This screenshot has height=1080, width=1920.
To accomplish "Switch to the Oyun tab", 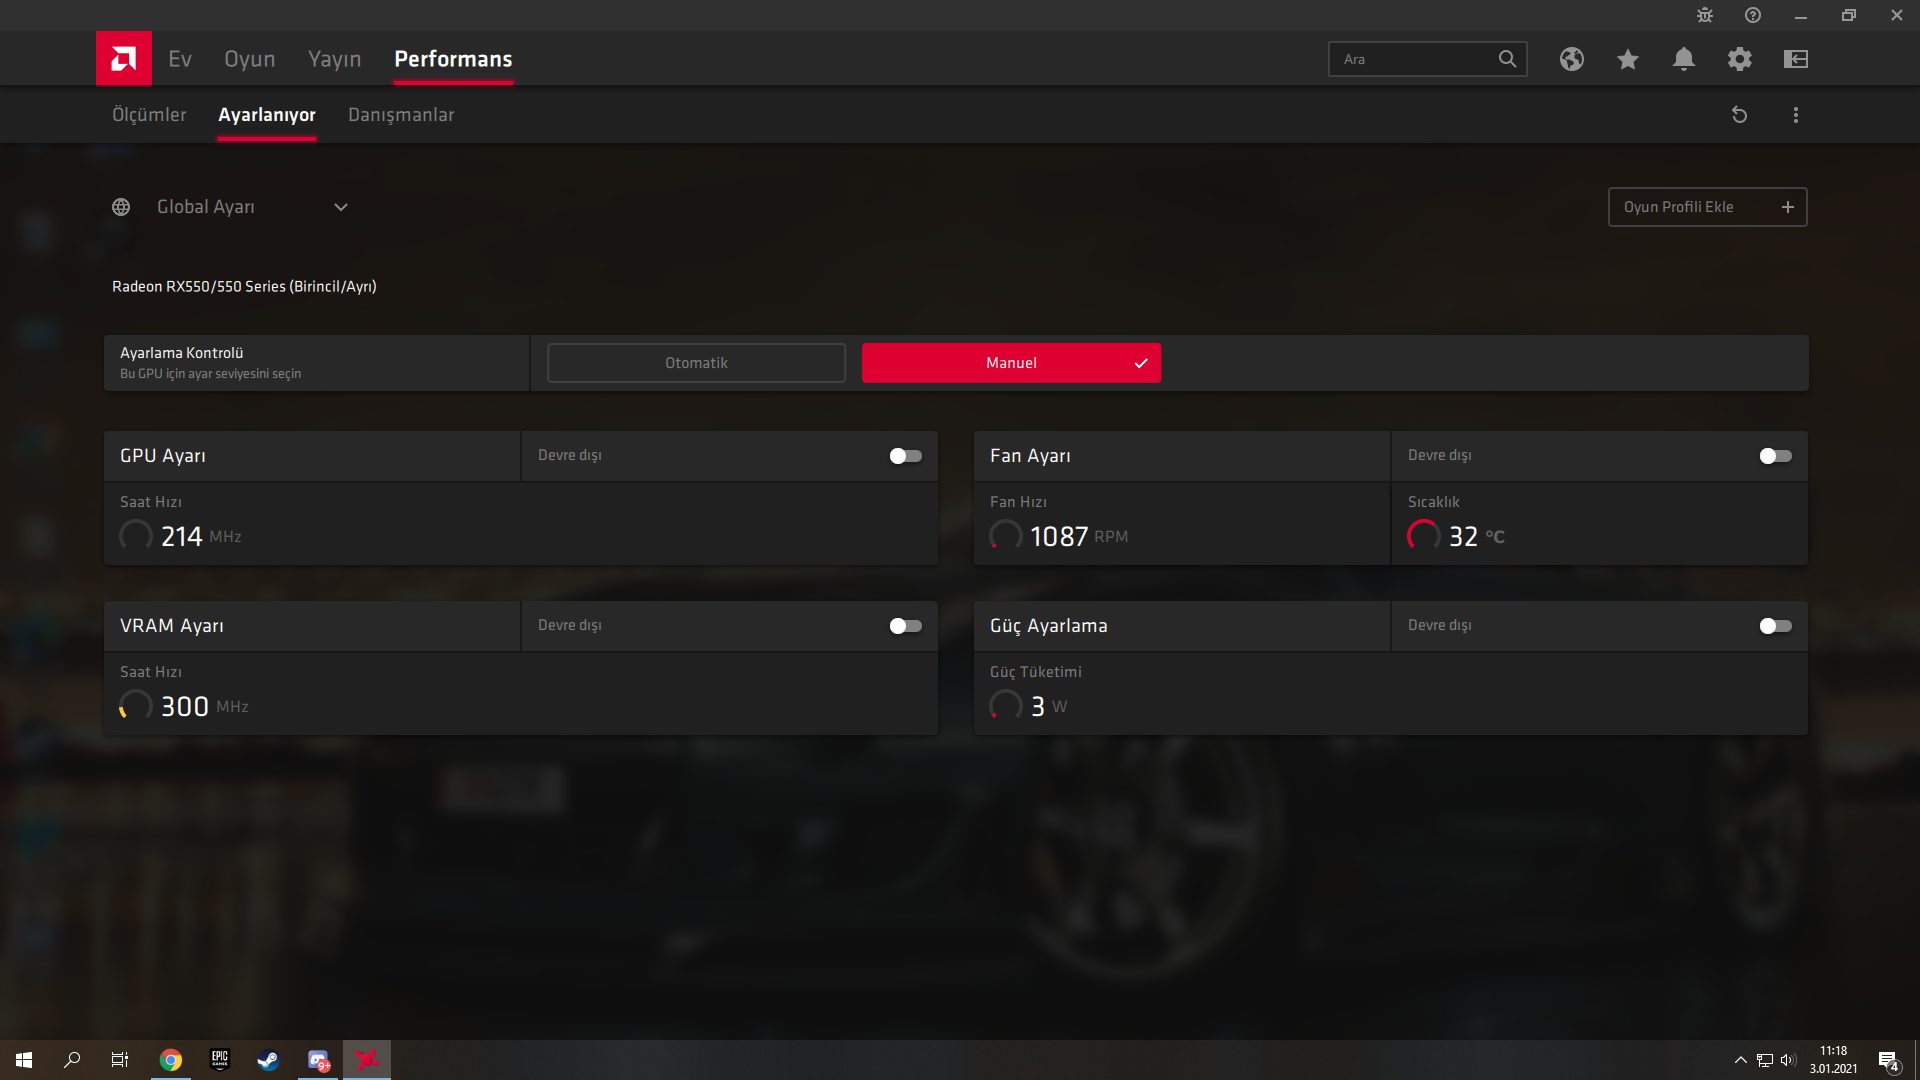I will click(249, 59).
